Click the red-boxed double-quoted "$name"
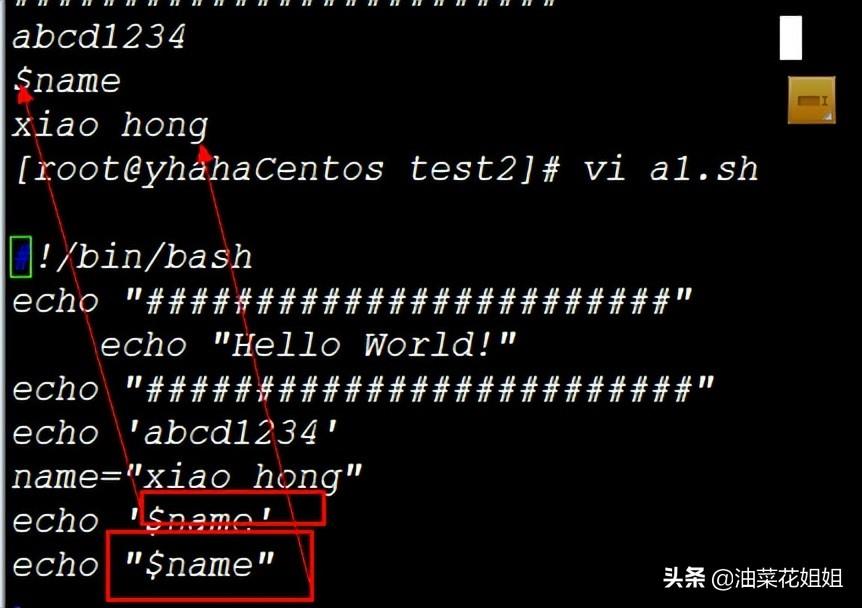Screen dimensions: 862x608 [209, 565]
